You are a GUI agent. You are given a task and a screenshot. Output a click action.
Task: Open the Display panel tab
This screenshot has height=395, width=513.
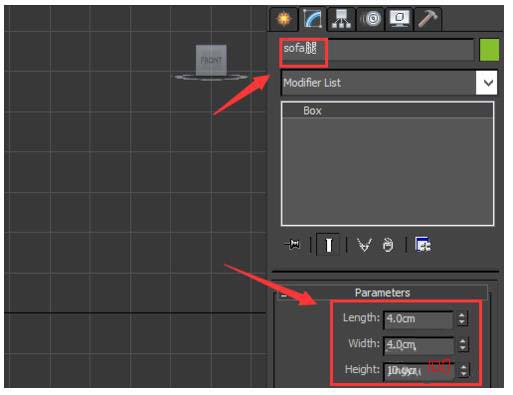[x=399, y=19]
